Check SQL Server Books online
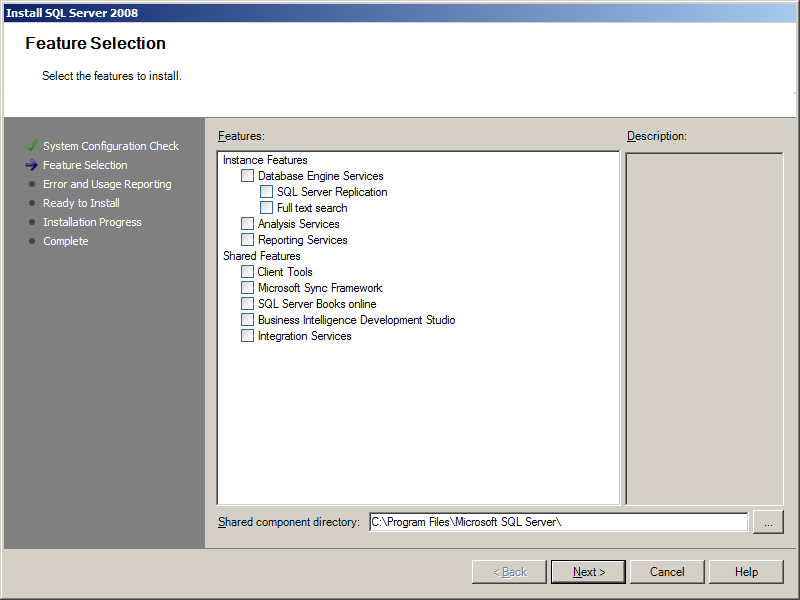Viewport: 800px width, 600px height. click(x=247, y=304)
